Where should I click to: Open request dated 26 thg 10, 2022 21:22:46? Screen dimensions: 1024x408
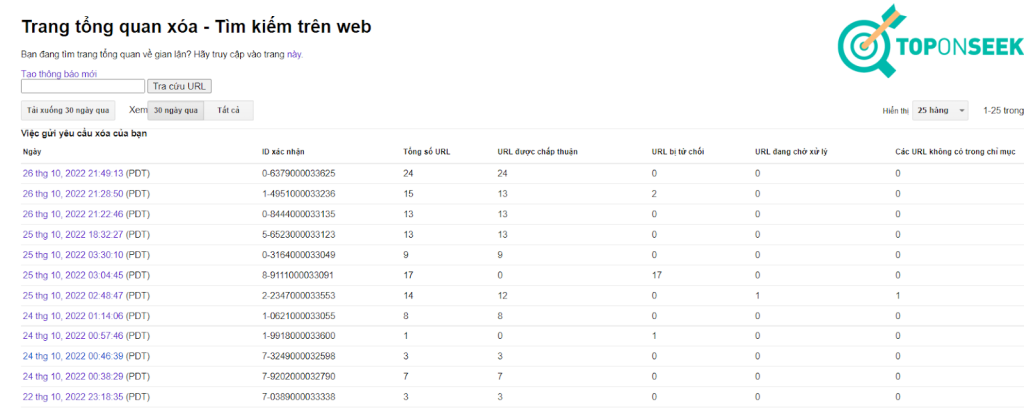point(72,214)
